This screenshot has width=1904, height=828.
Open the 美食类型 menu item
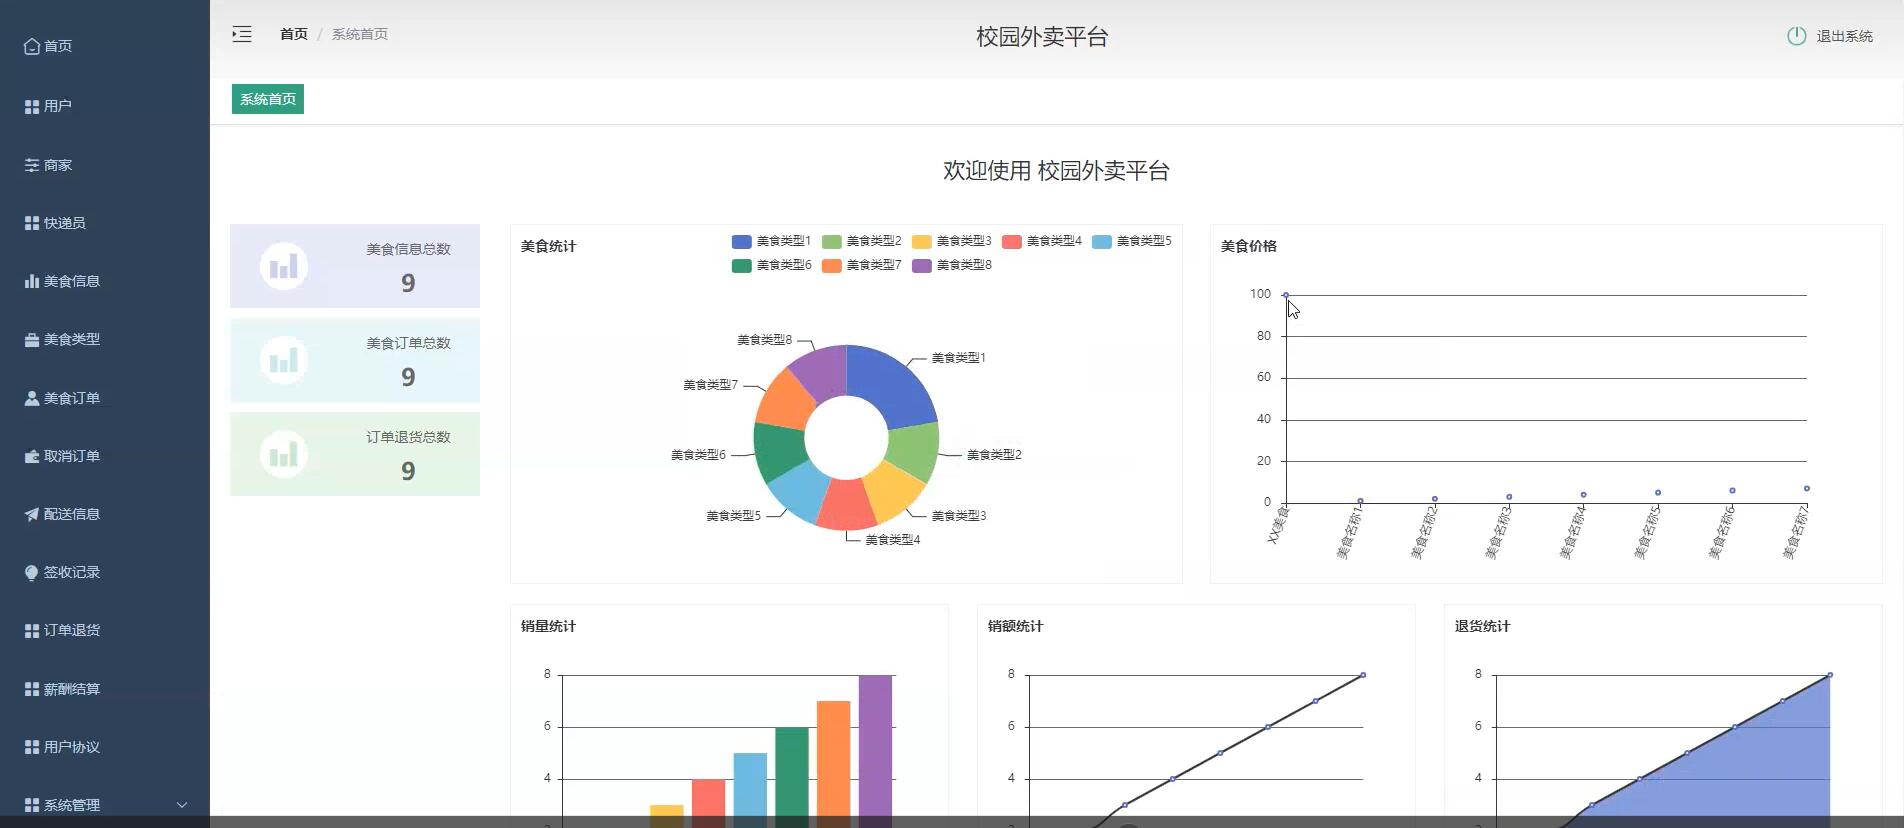coord(105,339)
